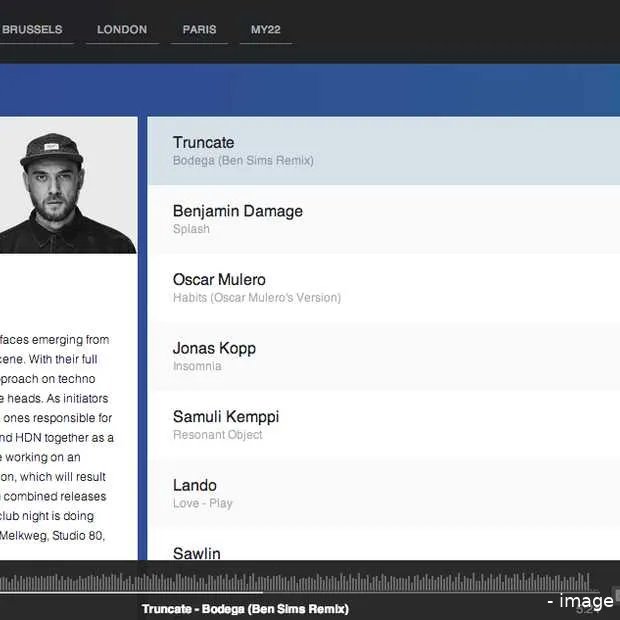The image size is (620, 620).
Task: Open the MY22 tab
Action: point(266,30)
